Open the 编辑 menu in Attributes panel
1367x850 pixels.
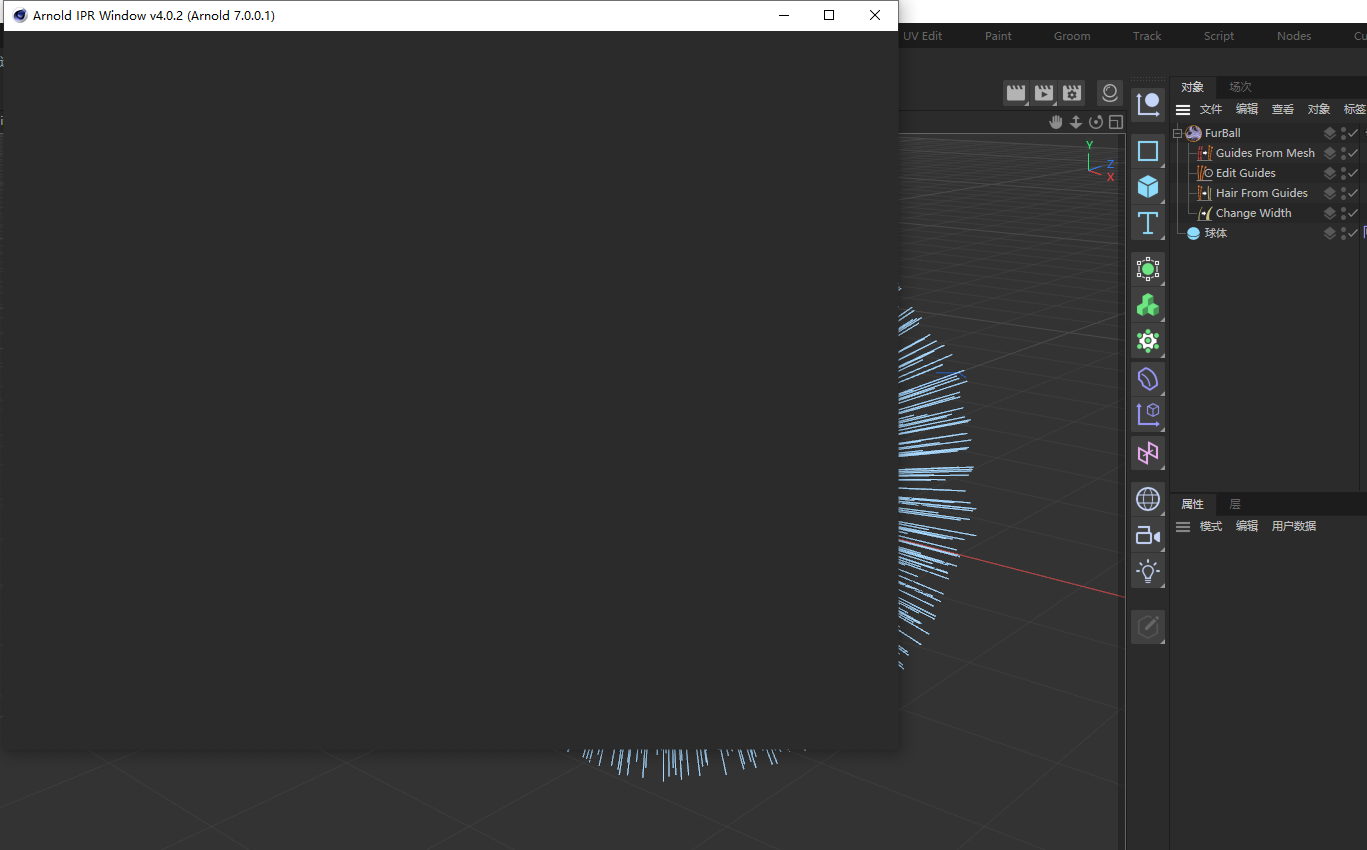pos(1247,527)
